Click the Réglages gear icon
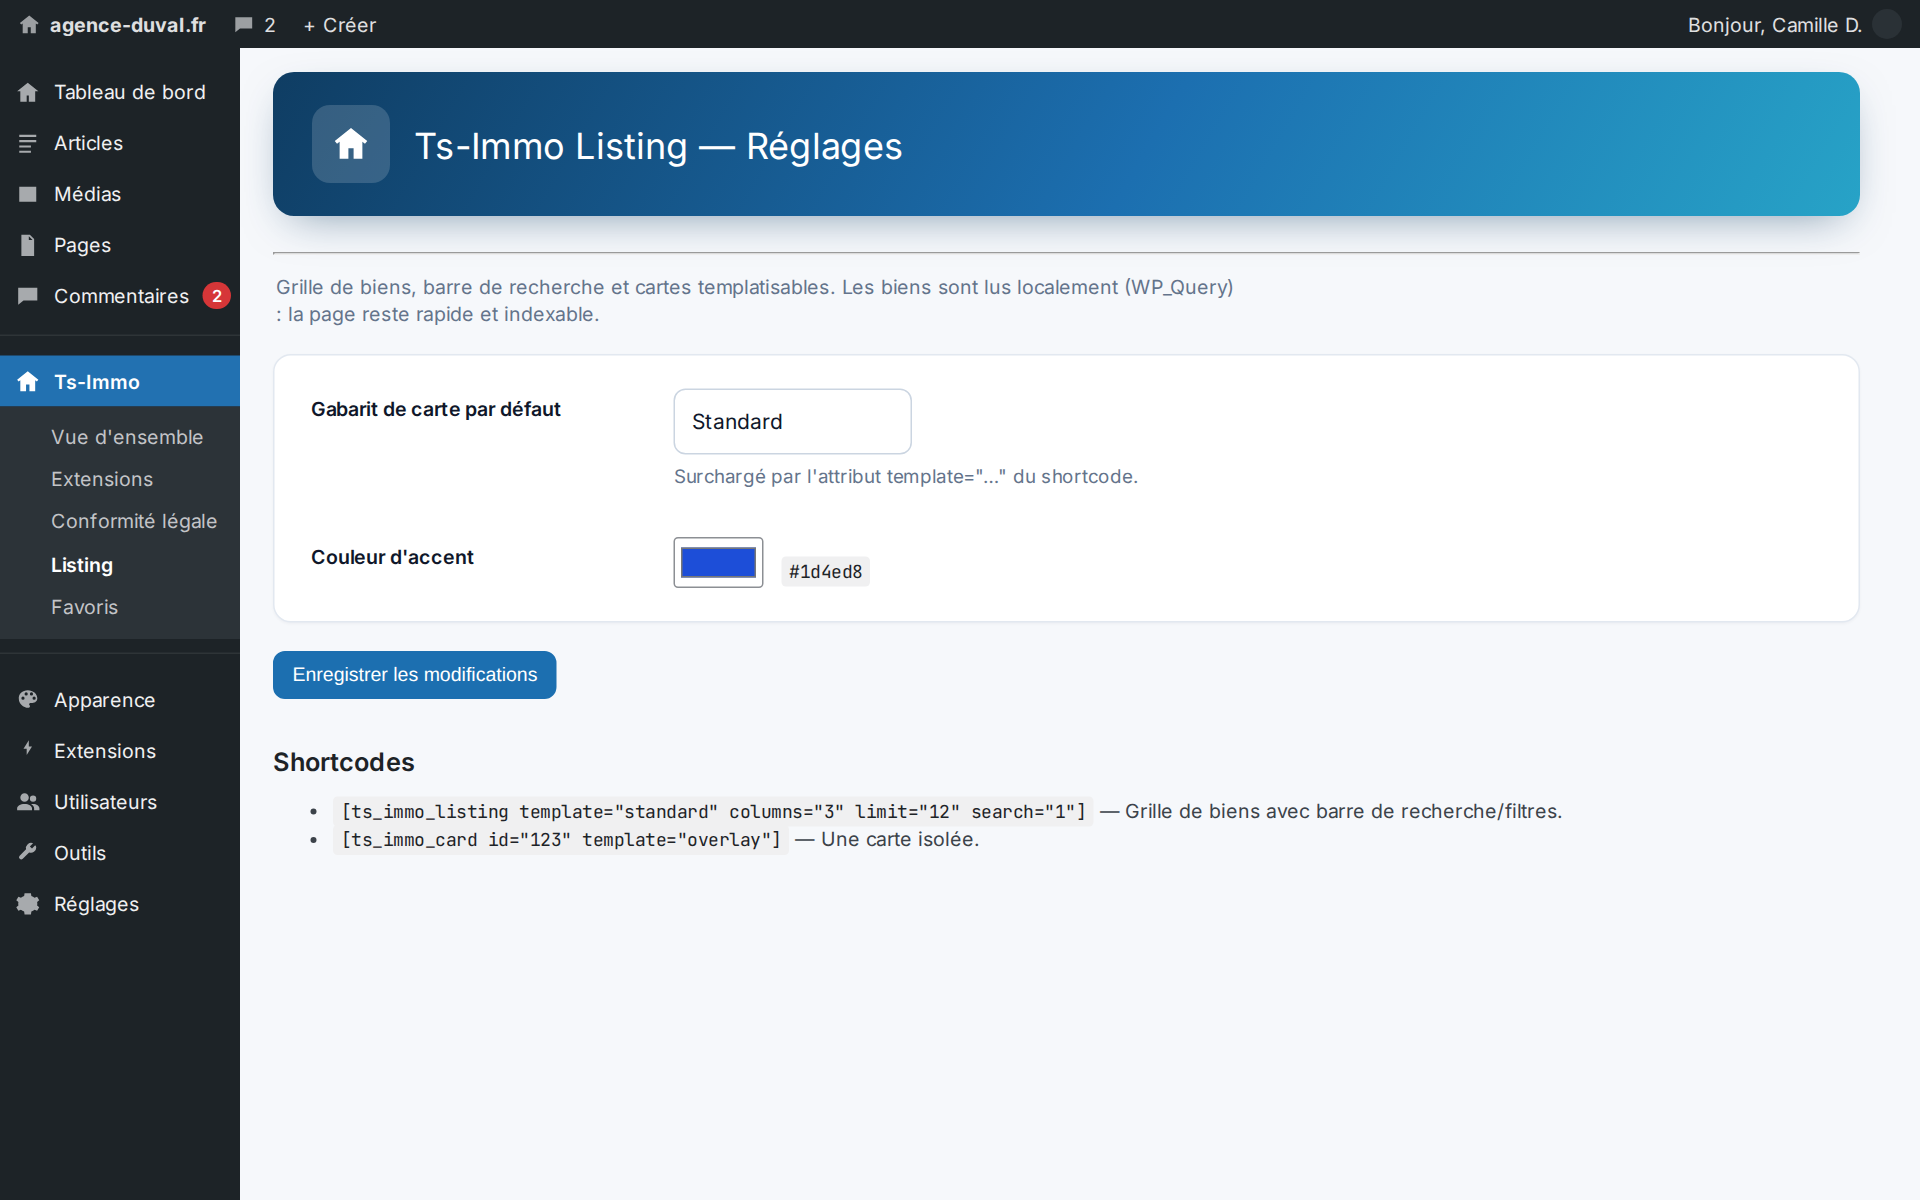 point(28,904)
